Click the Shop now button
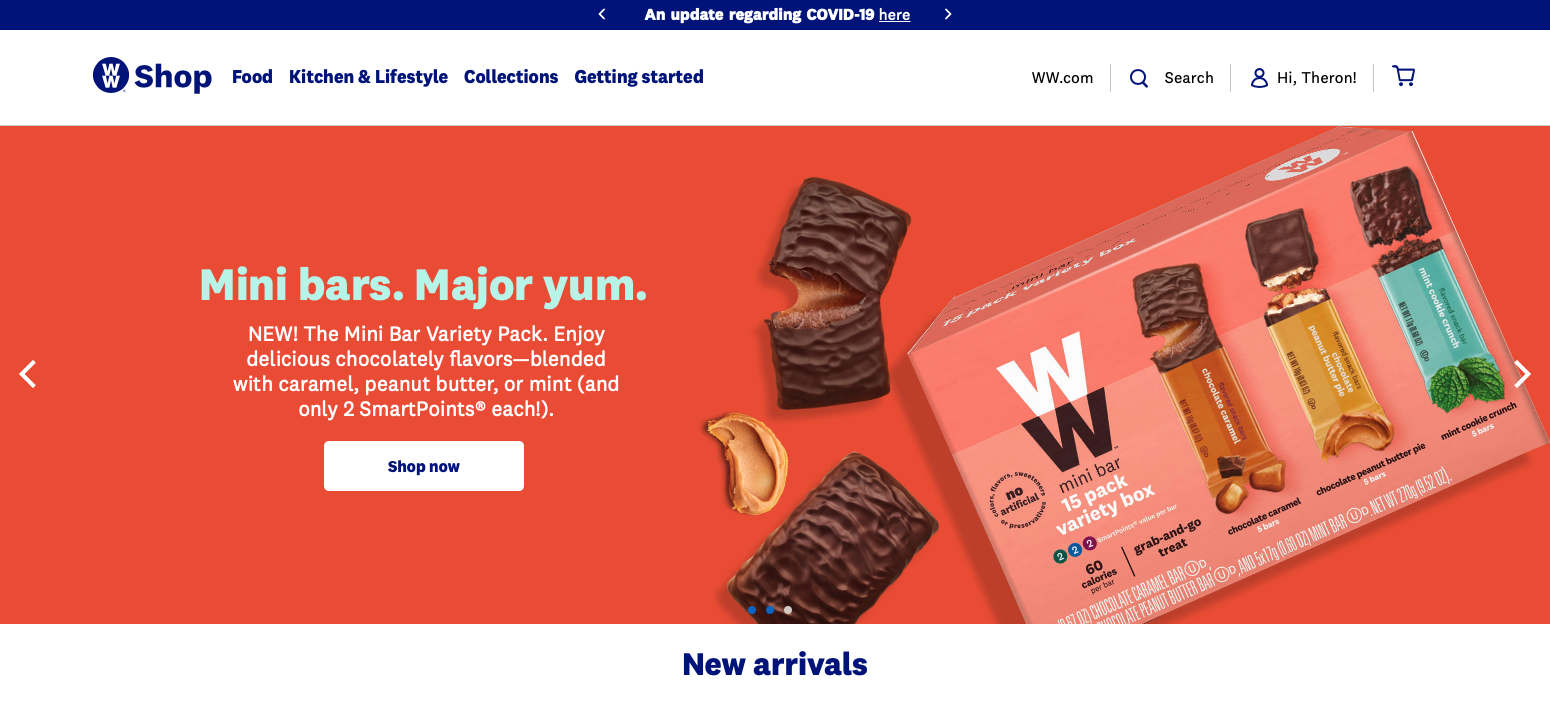 [x=424, y=466]
